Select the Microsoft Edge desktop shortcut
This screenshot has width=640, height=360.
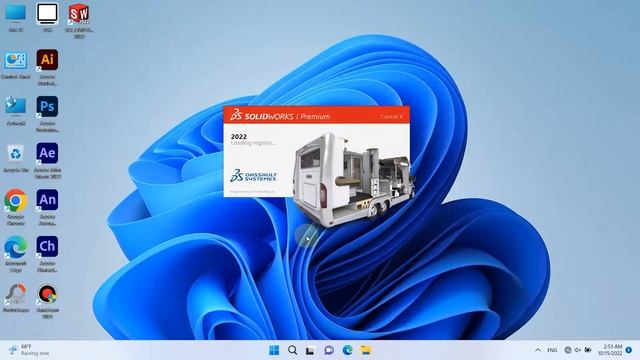pos(16,254)
